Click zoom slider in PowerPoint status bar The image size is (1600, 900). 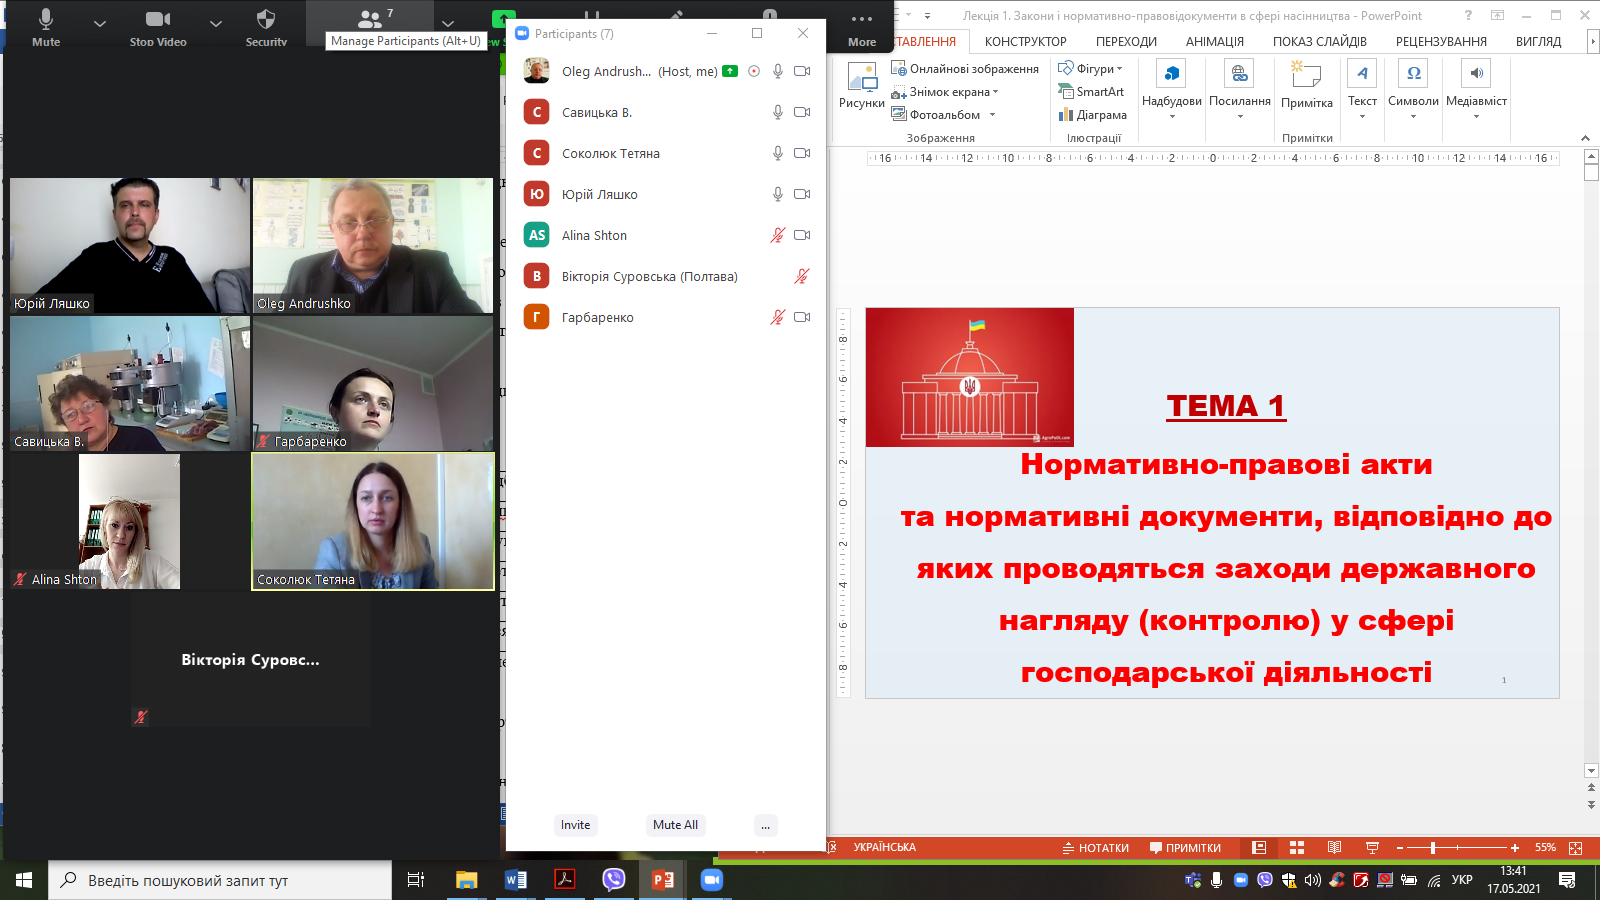(x=1457, y=848)
